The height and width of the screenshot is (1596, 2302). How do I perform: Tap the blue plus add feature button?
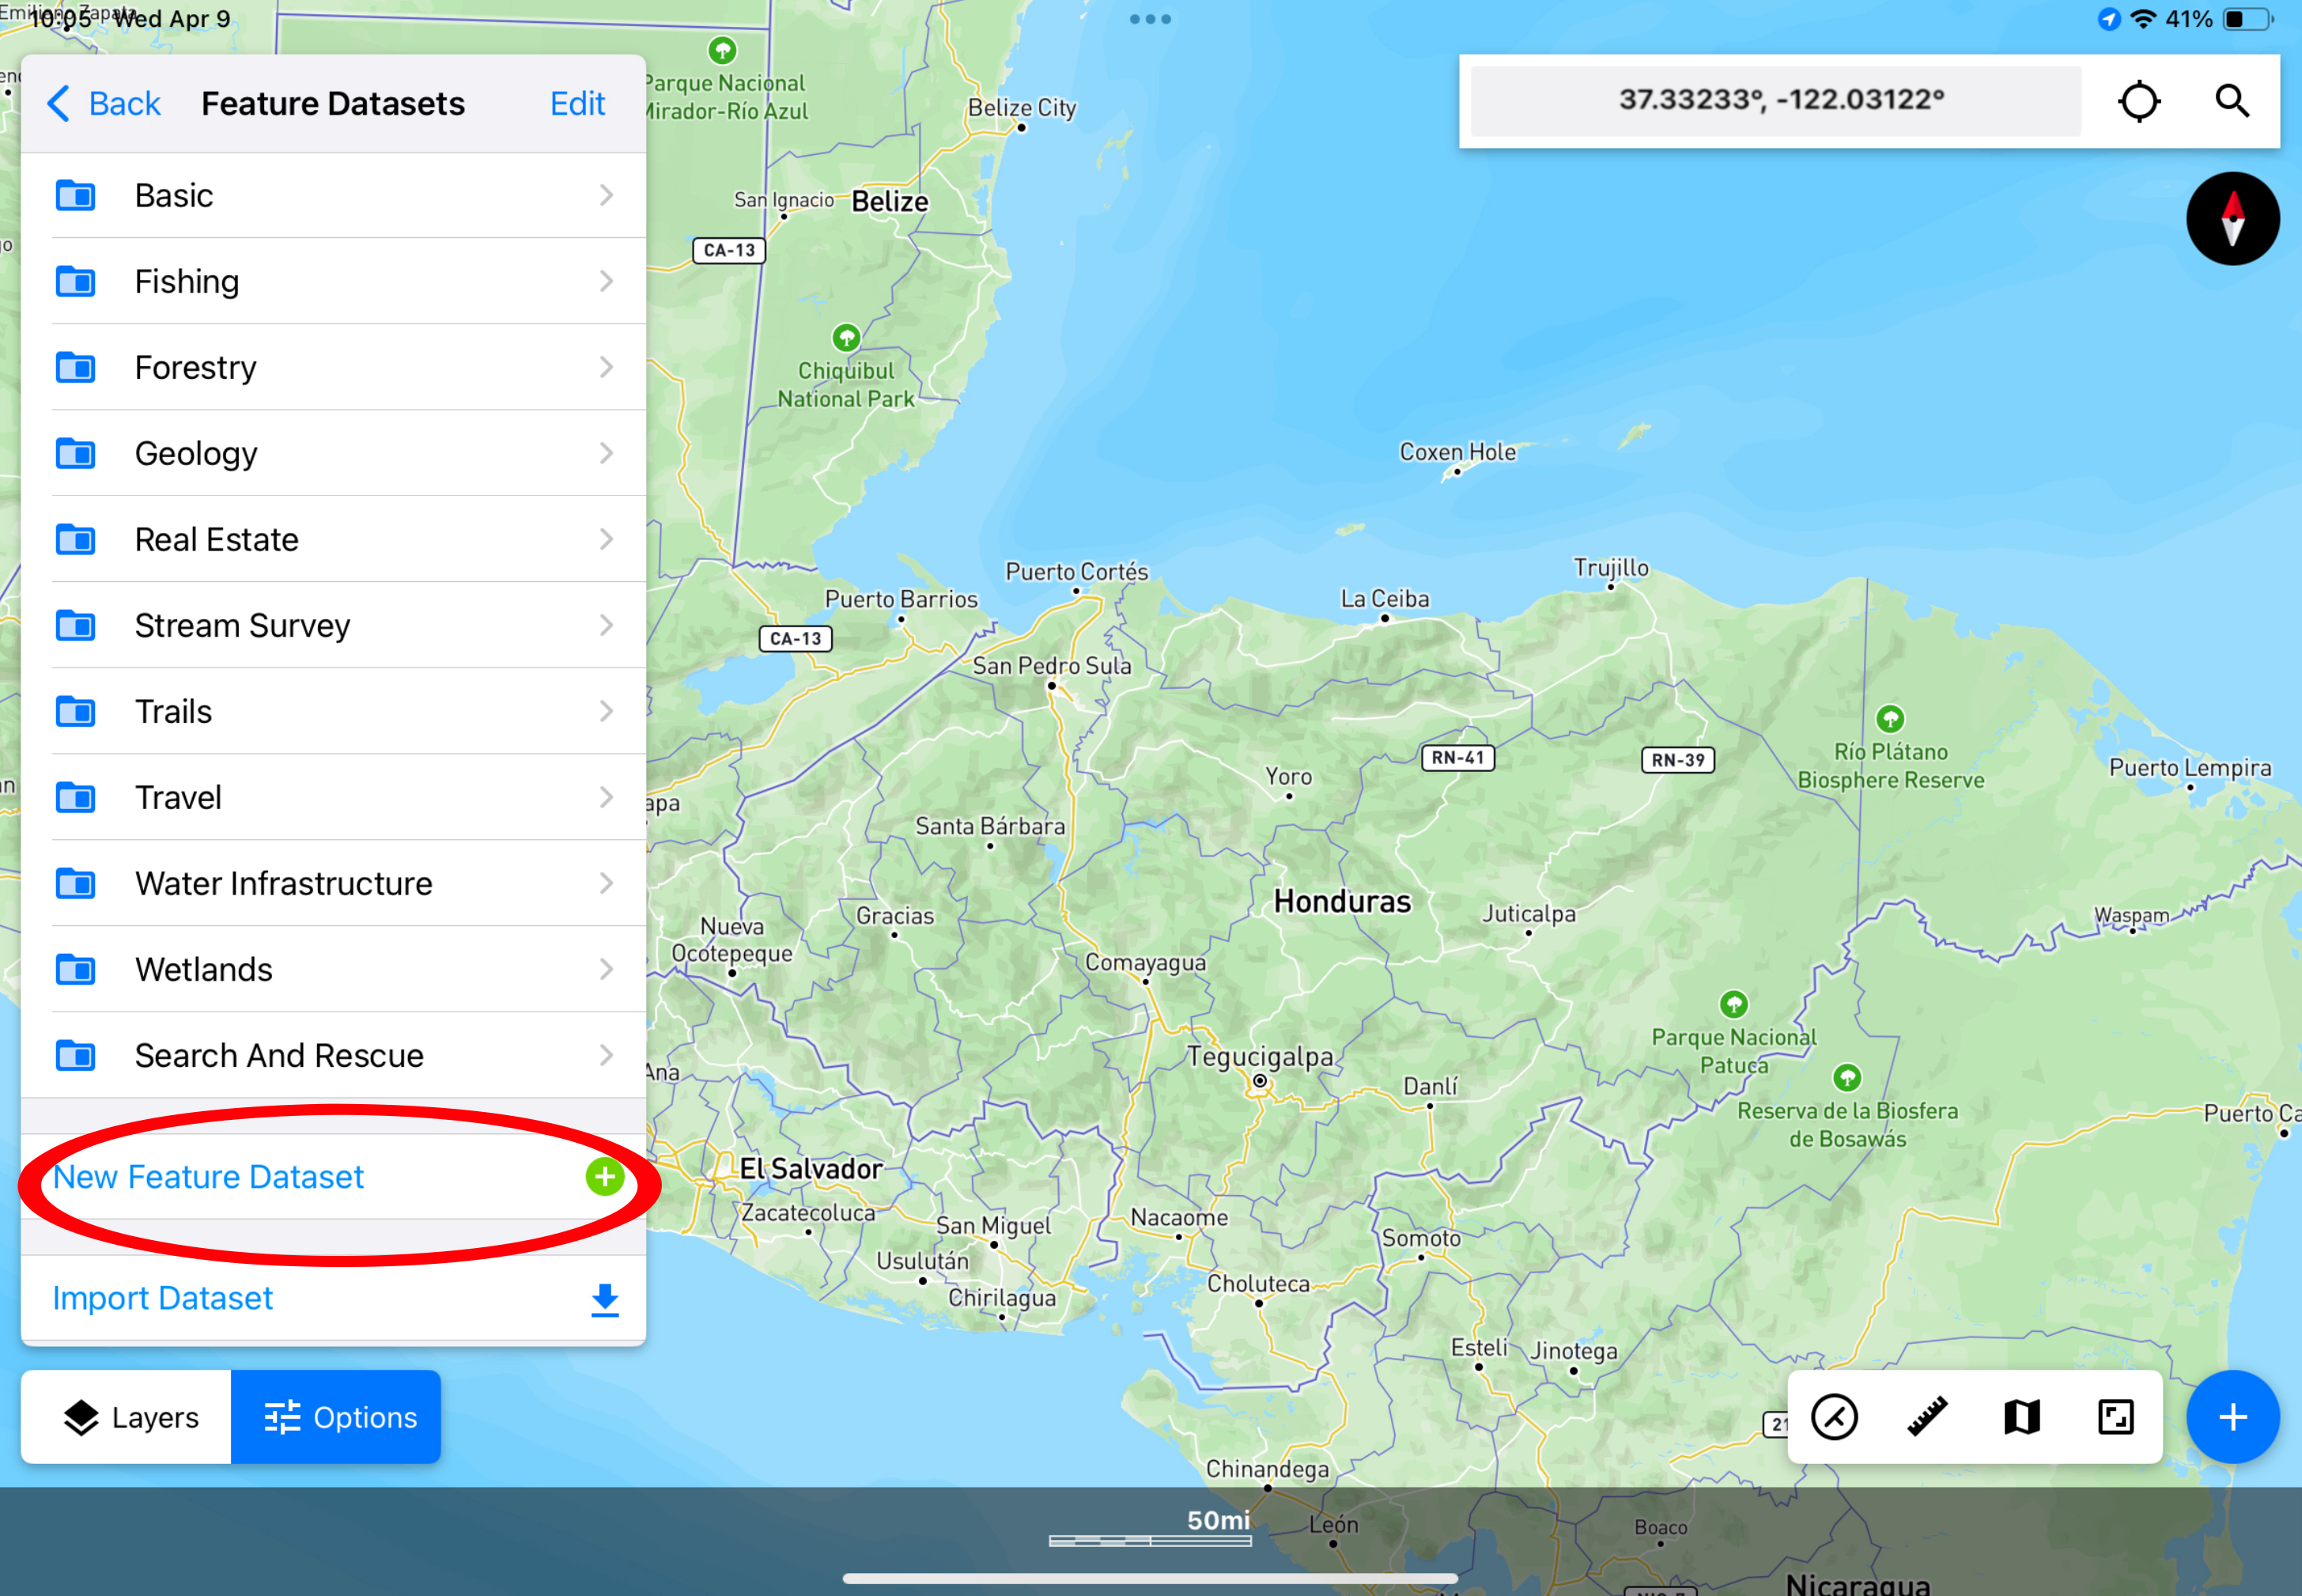click(x=2232, y=1417)
